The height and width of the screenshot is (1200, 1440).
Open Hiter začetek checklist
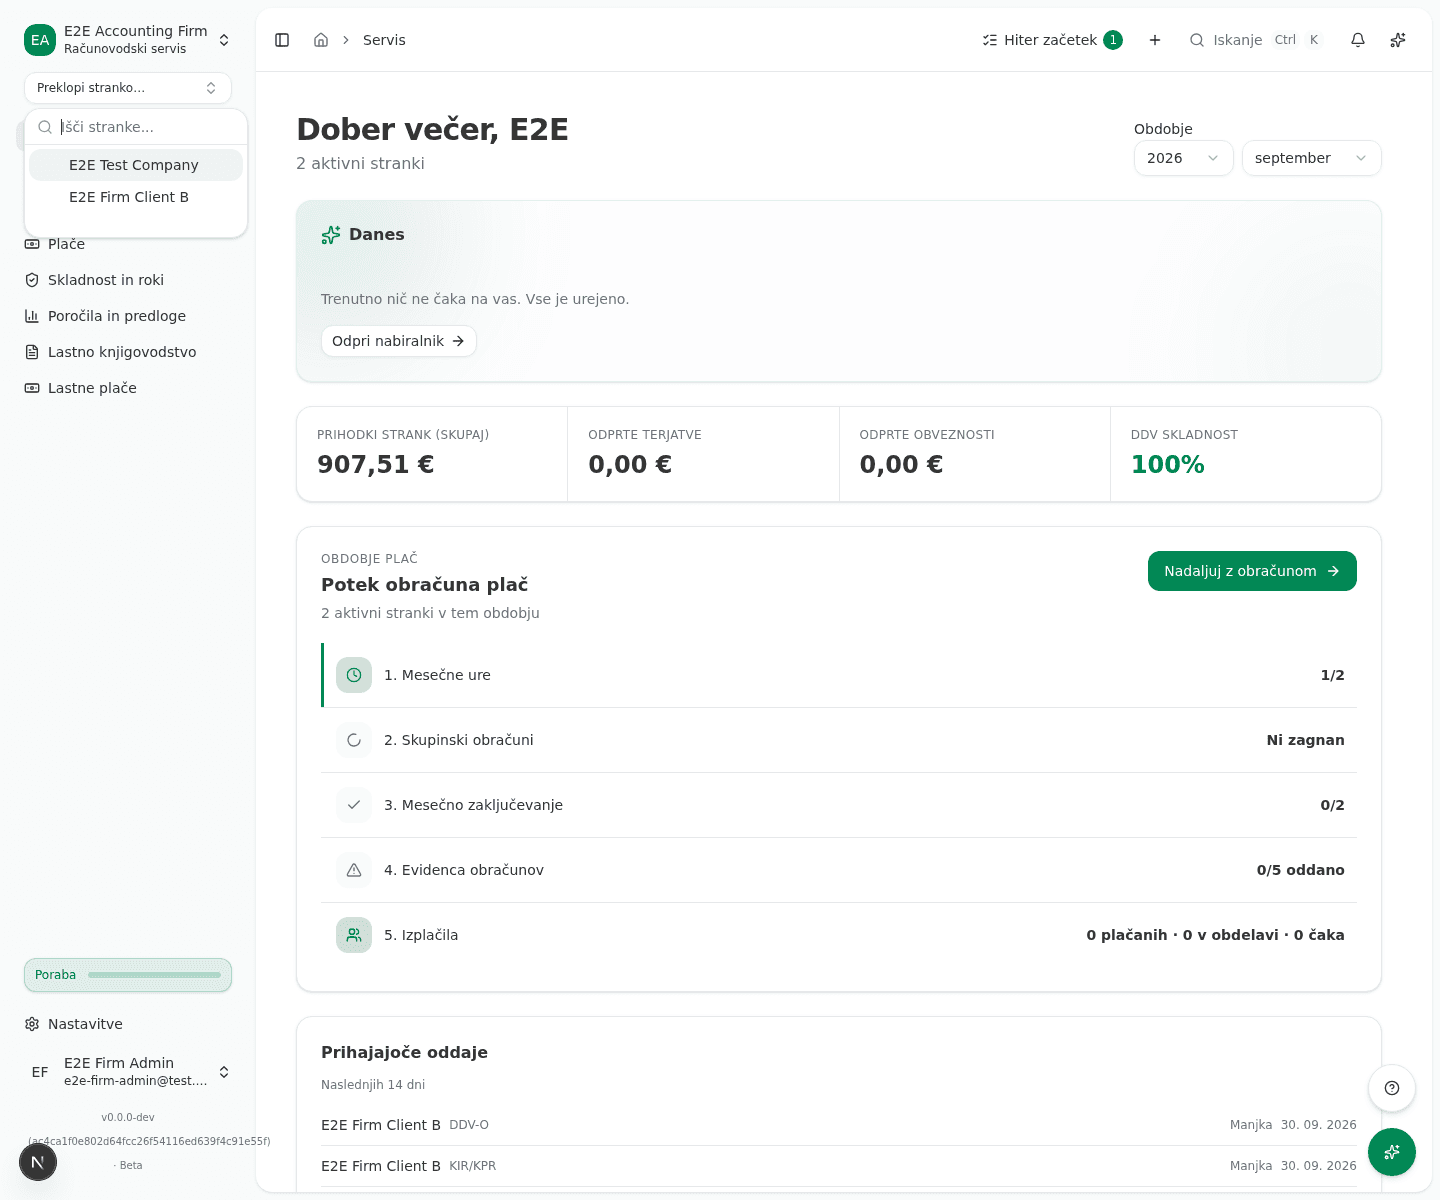coord(1052,40)
